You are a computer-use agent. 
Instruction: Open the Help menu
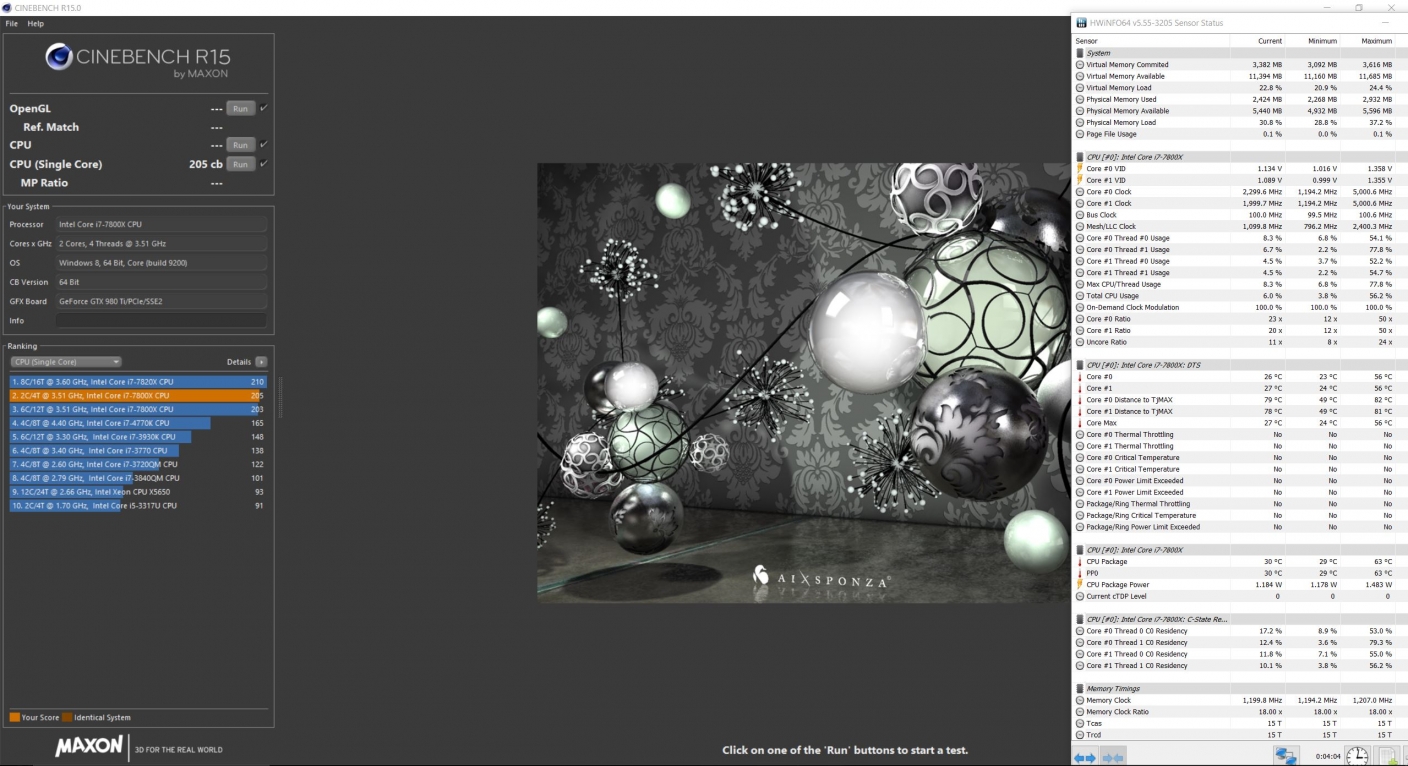click(36, 23)
